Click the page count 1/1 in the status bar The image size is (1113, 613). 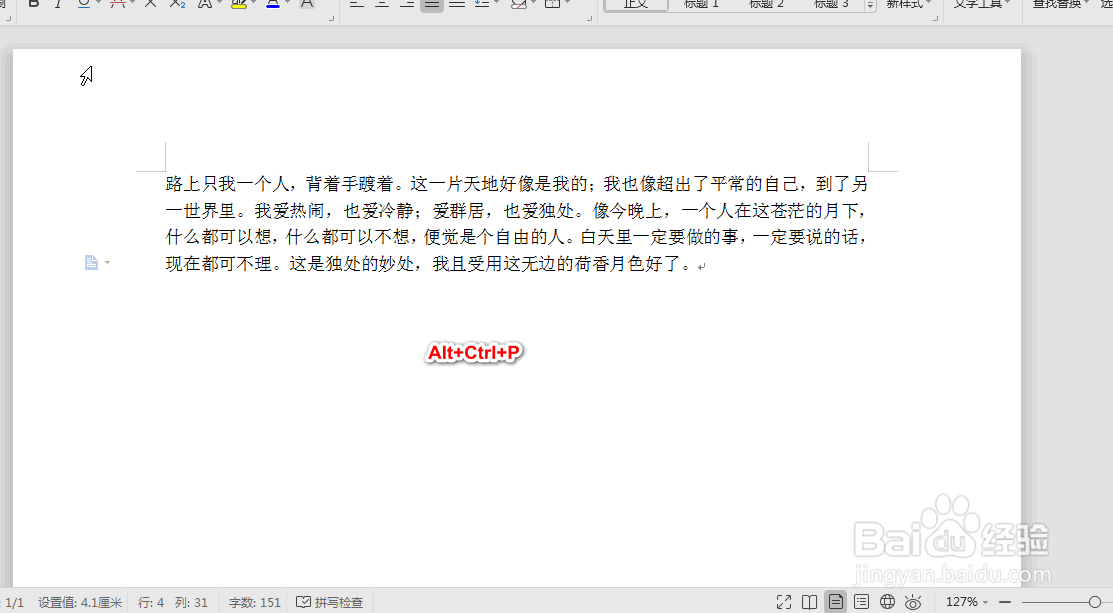click(x=15, y=602)
